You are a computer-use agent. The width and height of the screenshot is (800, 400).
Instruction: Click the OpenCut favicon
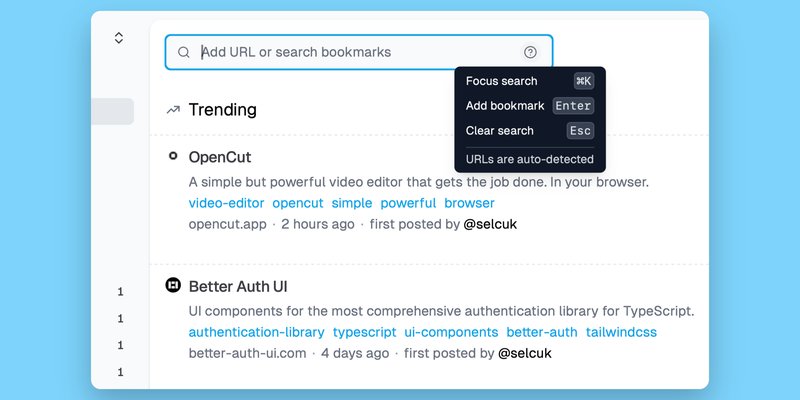click(x=173, y=156)
